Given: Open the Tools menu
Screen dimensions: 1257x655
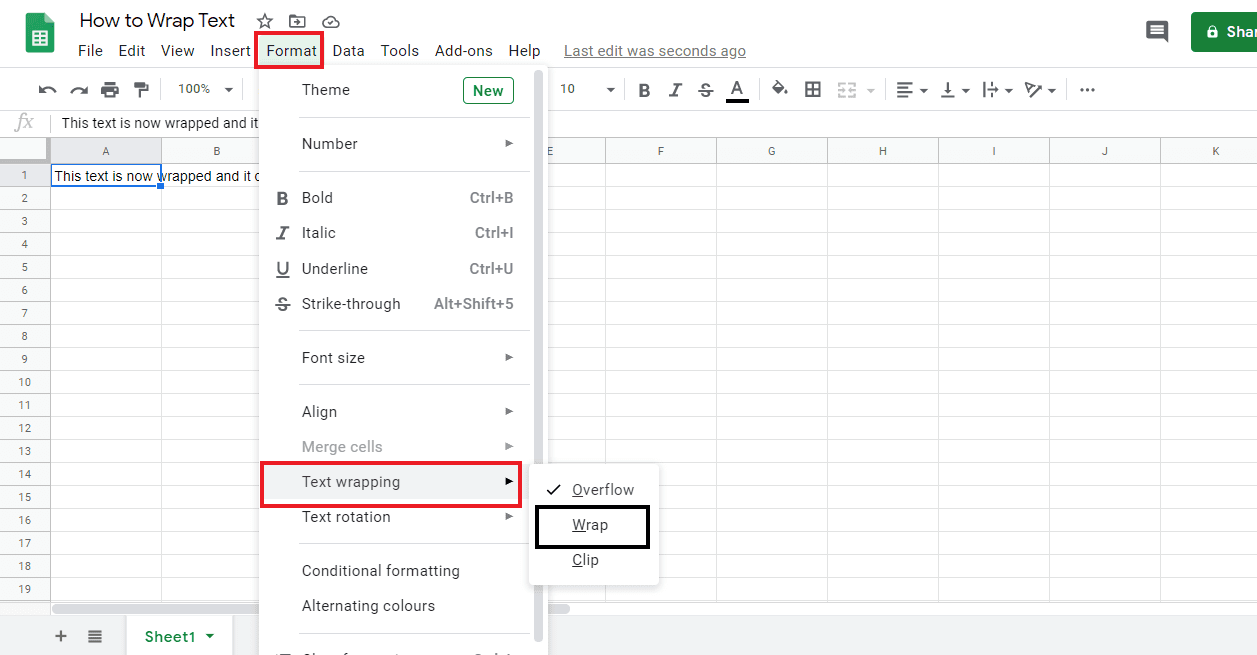Looking at the screenshot, I should click(x=400, y=51).
